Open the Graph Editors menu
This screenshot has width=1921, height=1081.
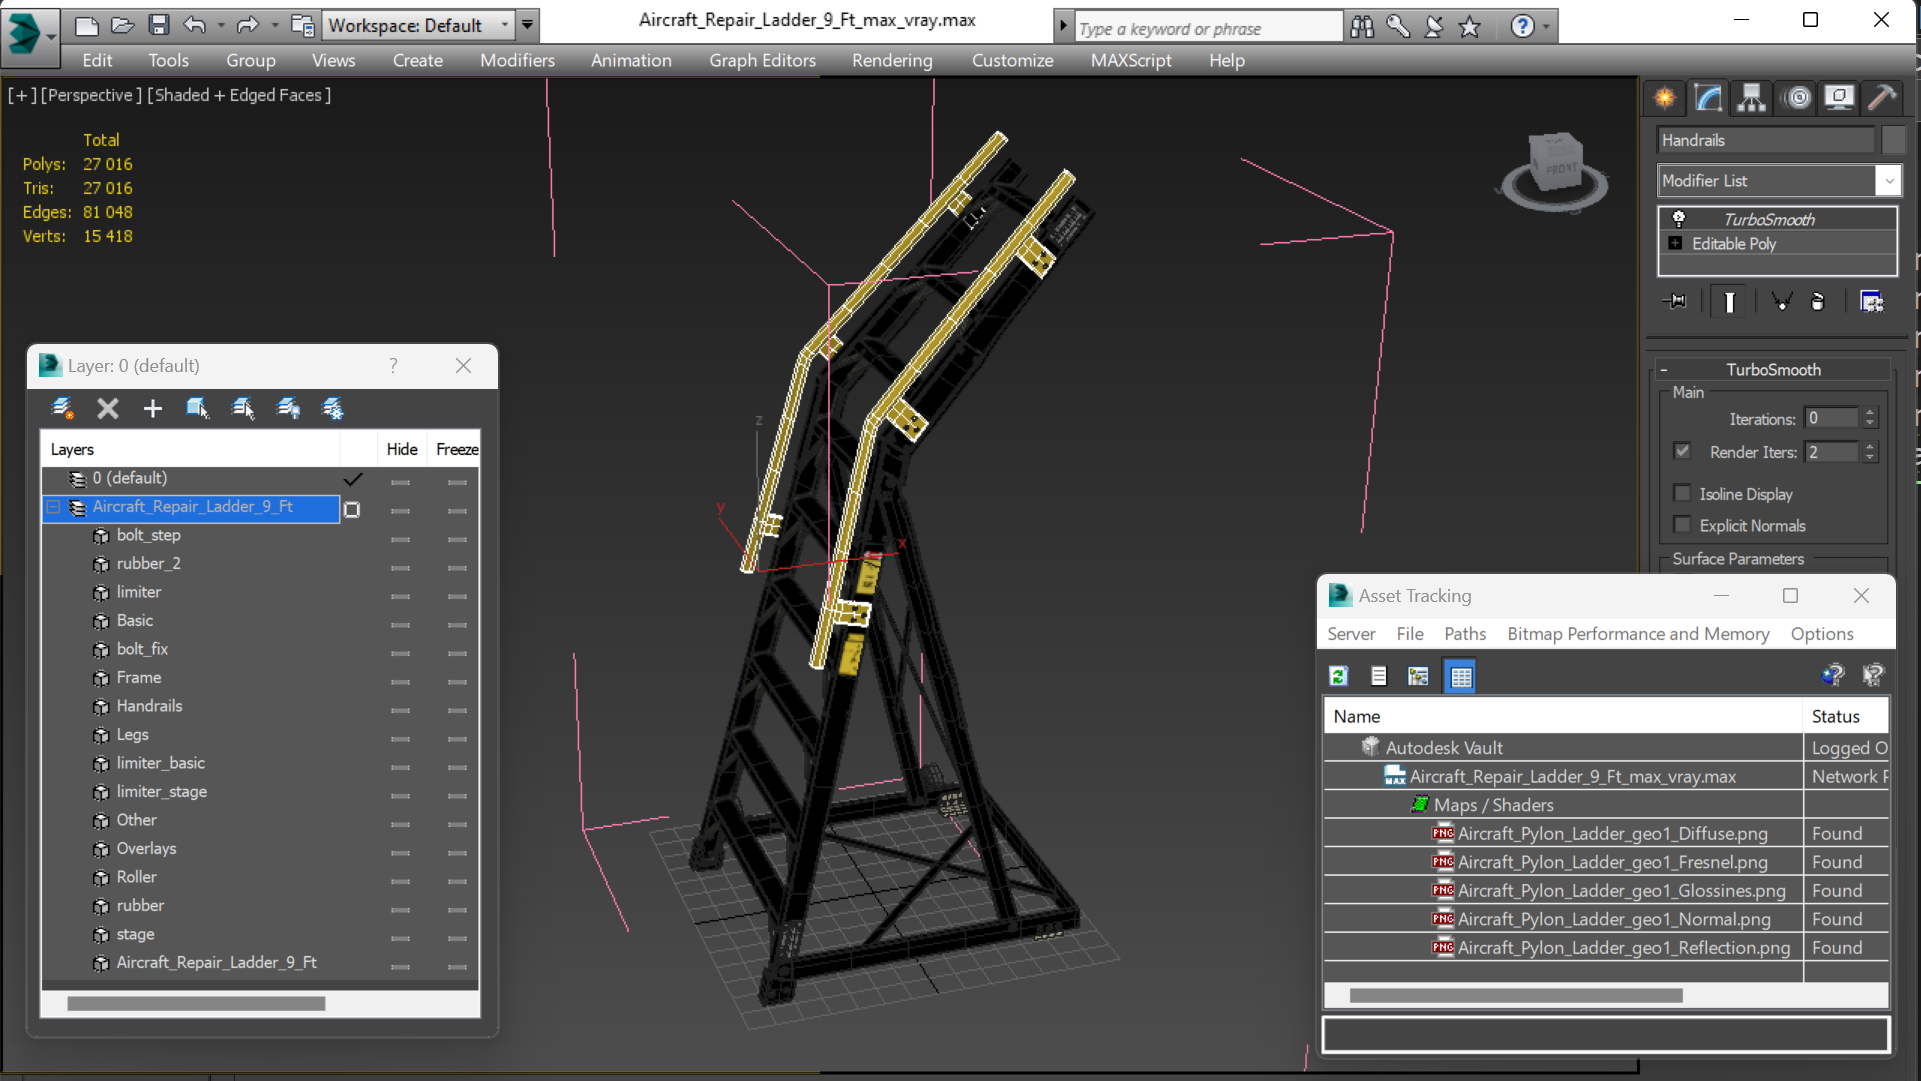click(x=762, y=60)
